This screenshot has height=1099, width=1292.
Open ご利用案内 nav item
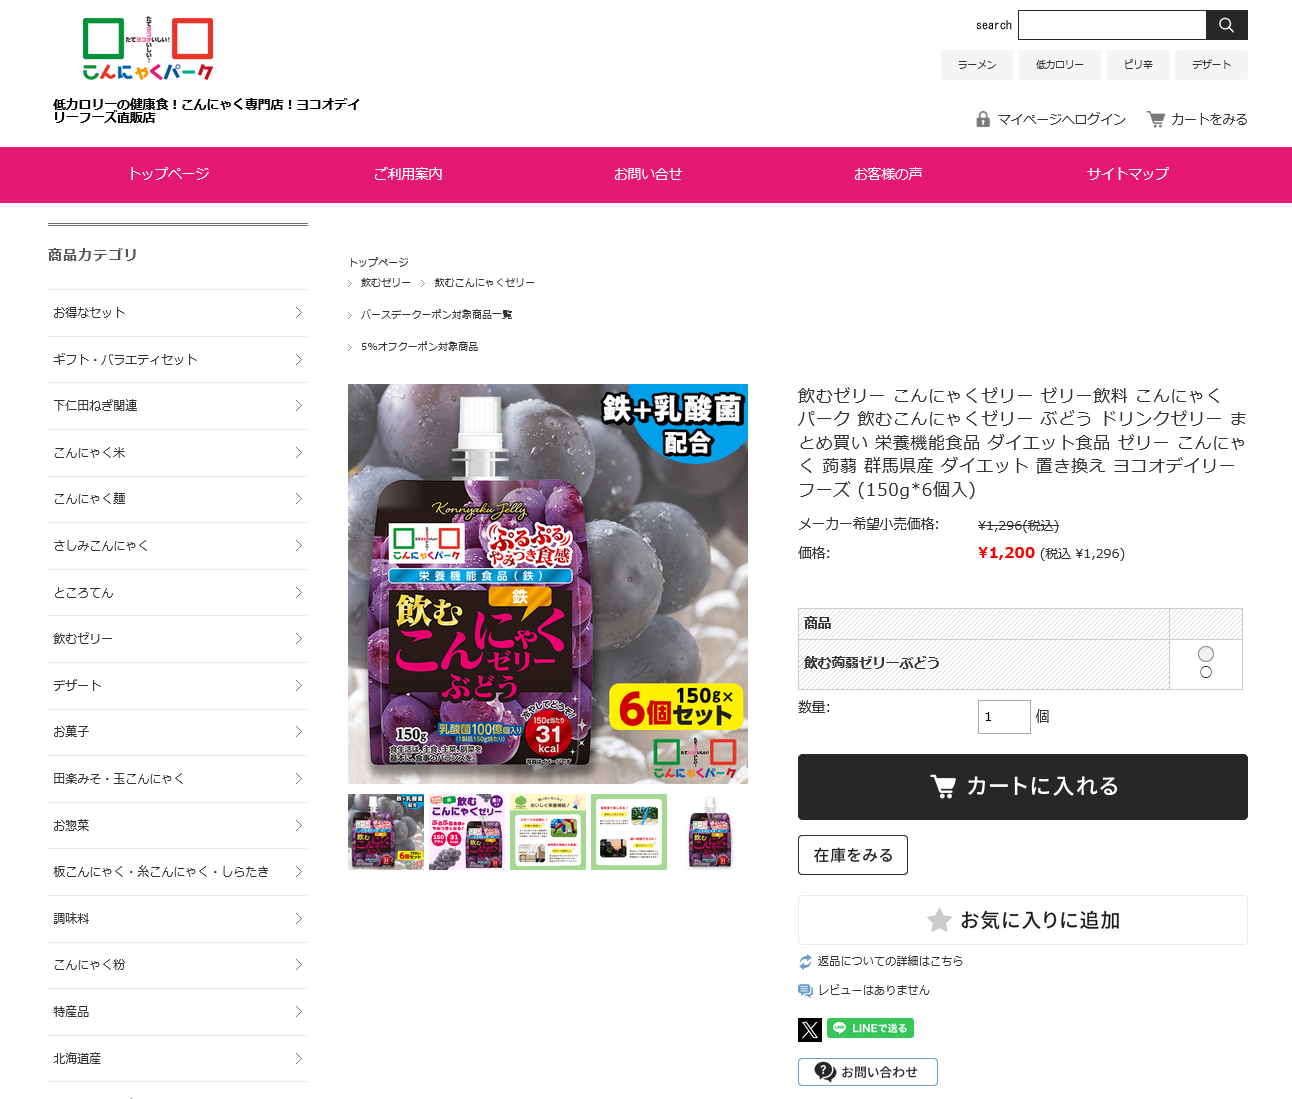point(408,174)
